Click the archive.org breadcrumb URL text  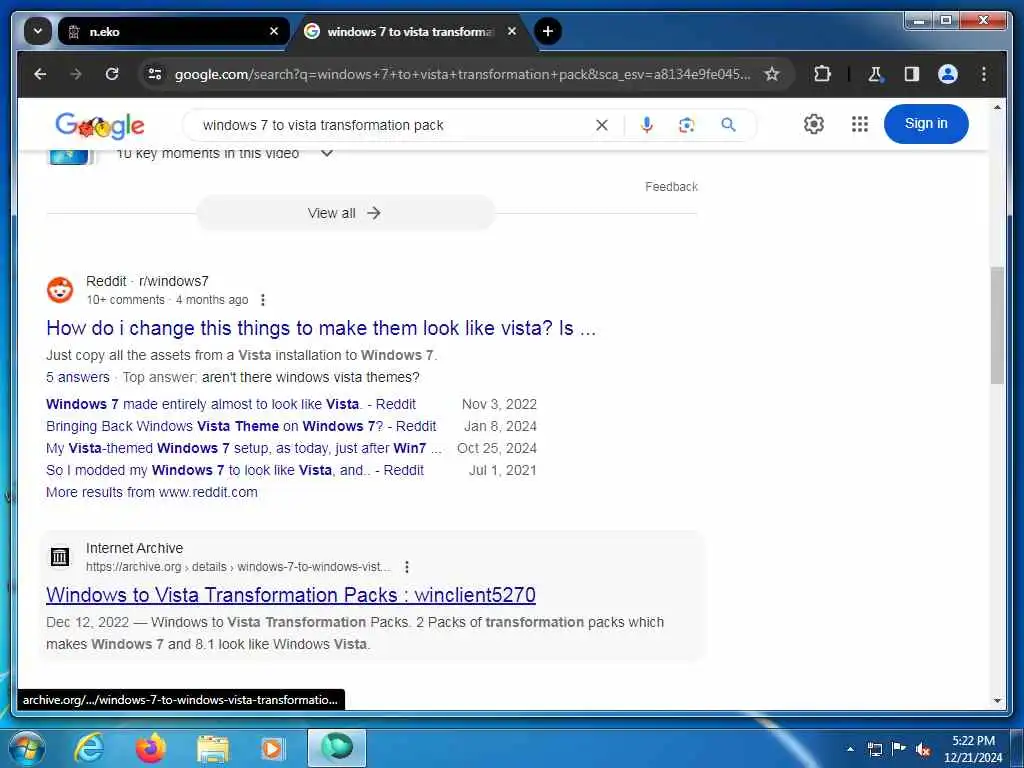coord(238,567)
